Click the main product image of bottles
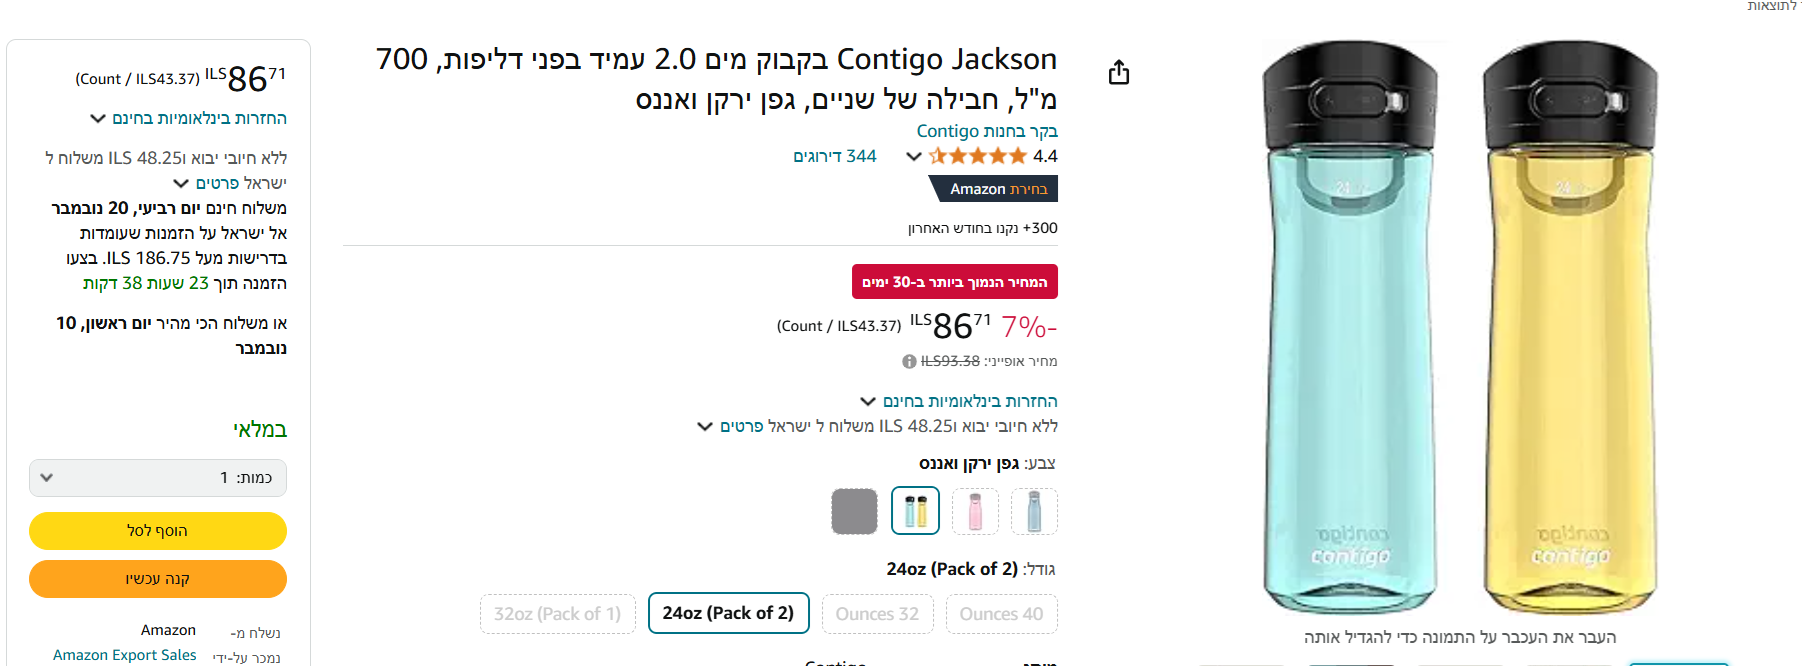1802x666 pixels. click(x=1459, y=330)
